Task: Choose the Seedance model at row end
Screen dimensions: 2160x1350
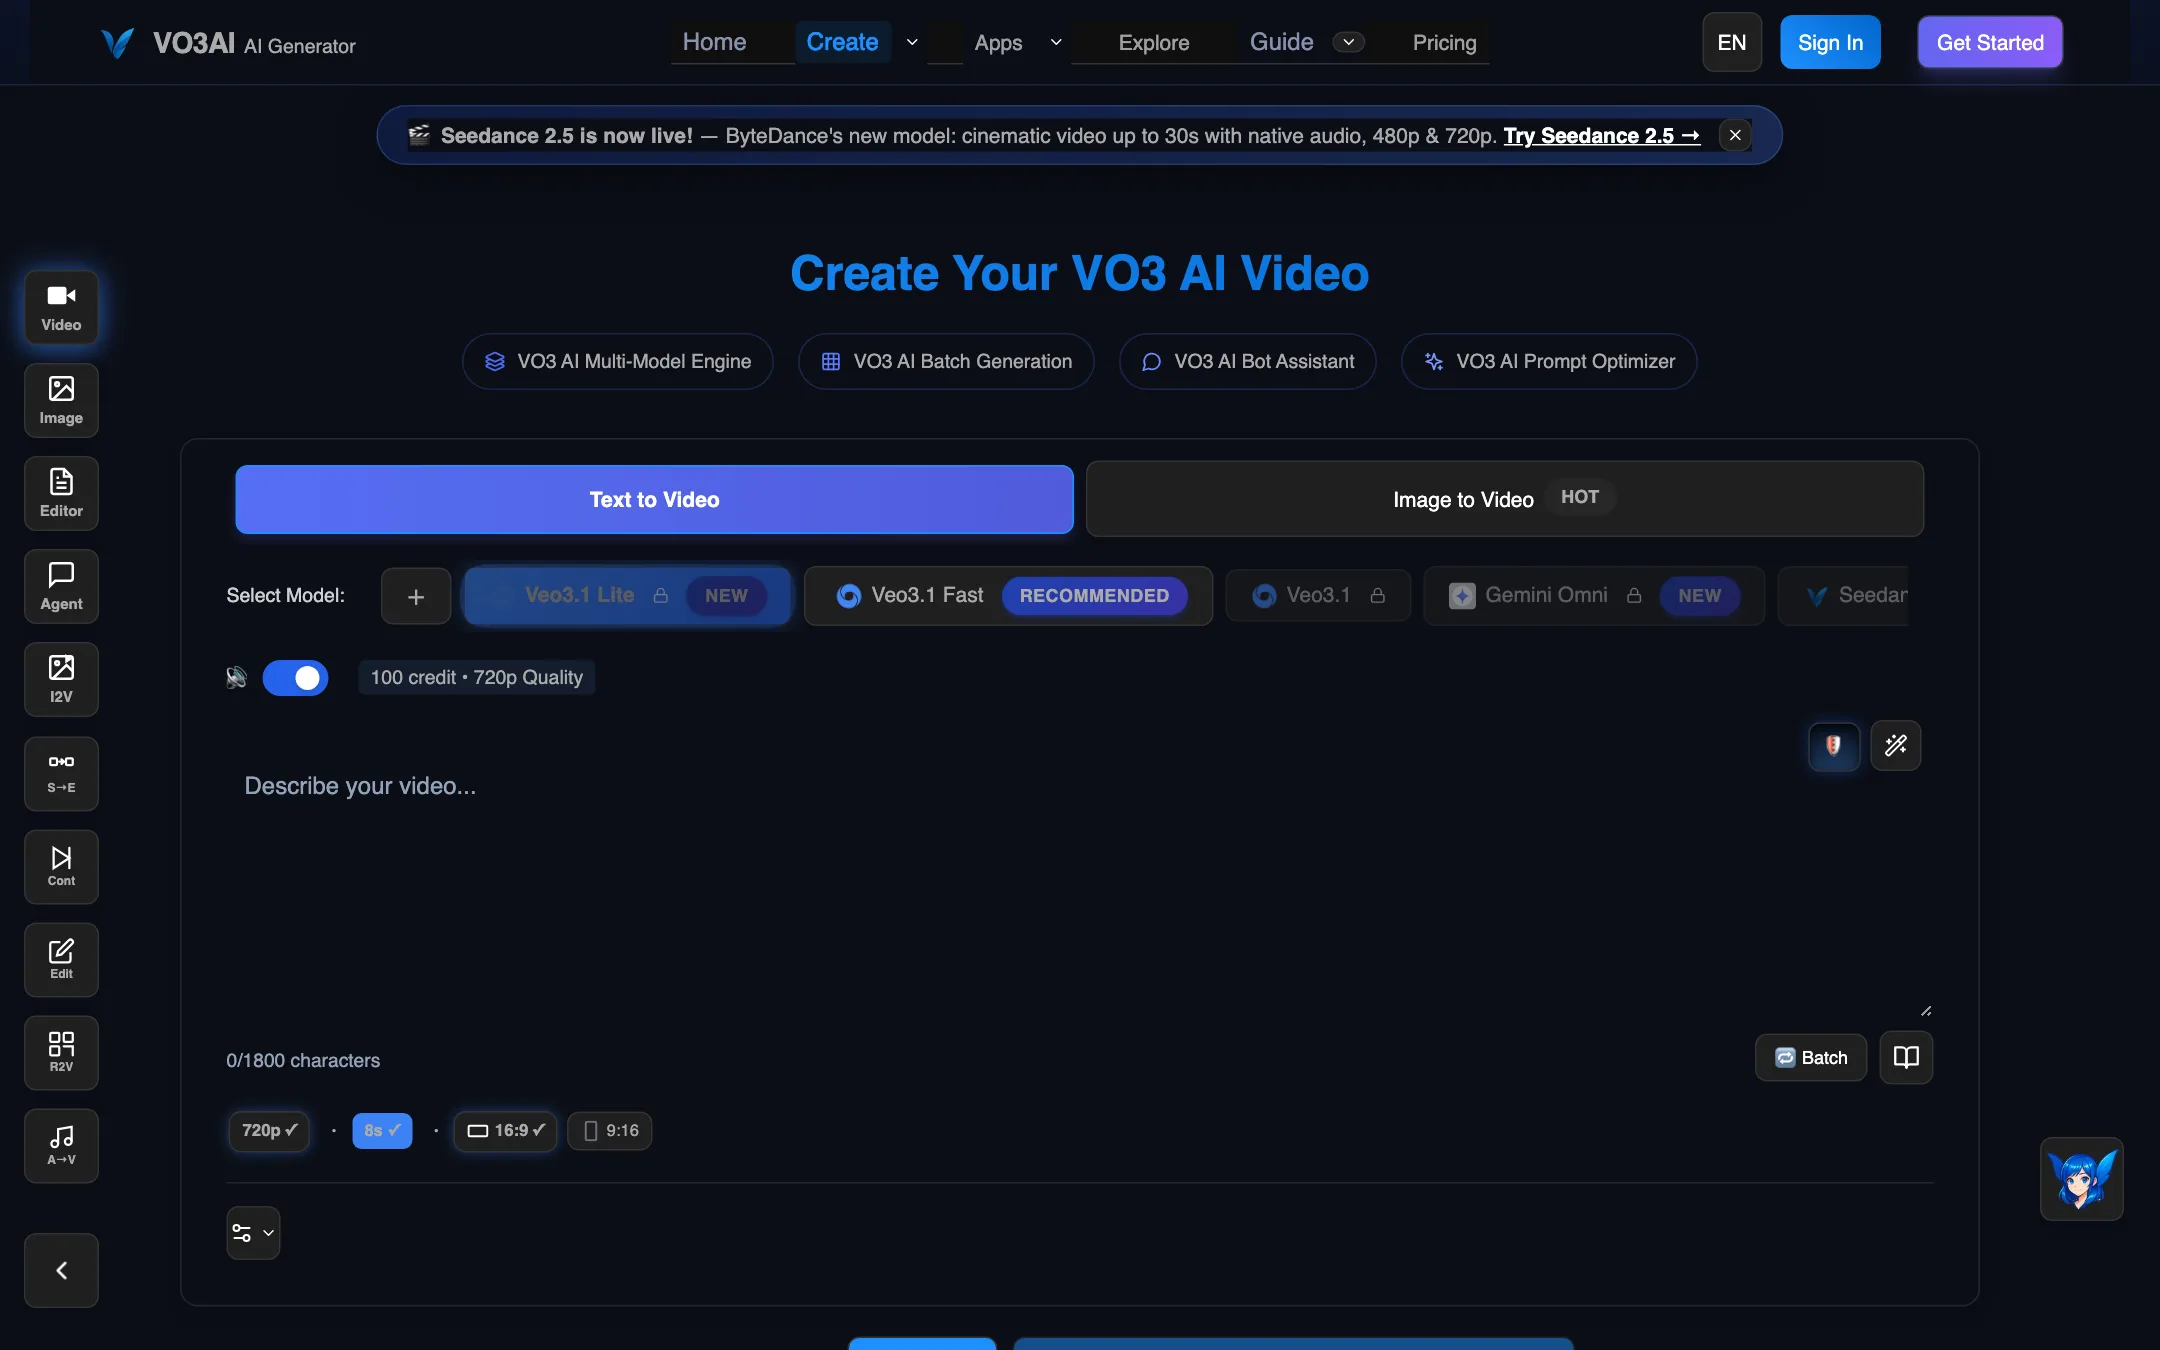Action: [1843, 596]
